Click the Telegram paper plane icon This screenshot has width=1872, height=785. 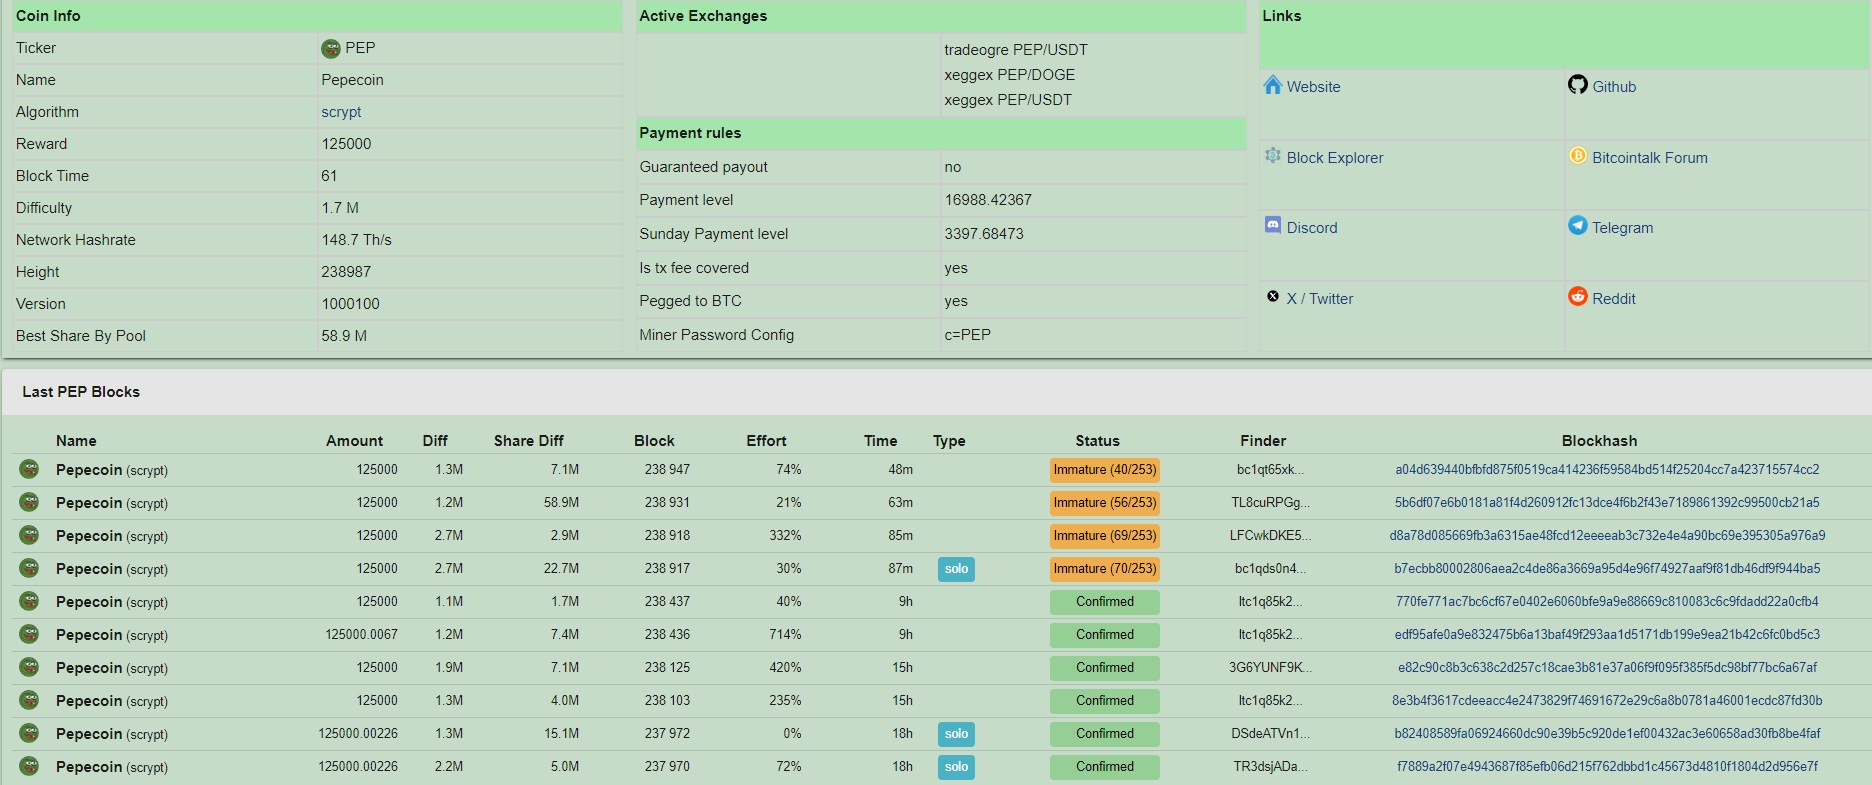coord(1578,225)
